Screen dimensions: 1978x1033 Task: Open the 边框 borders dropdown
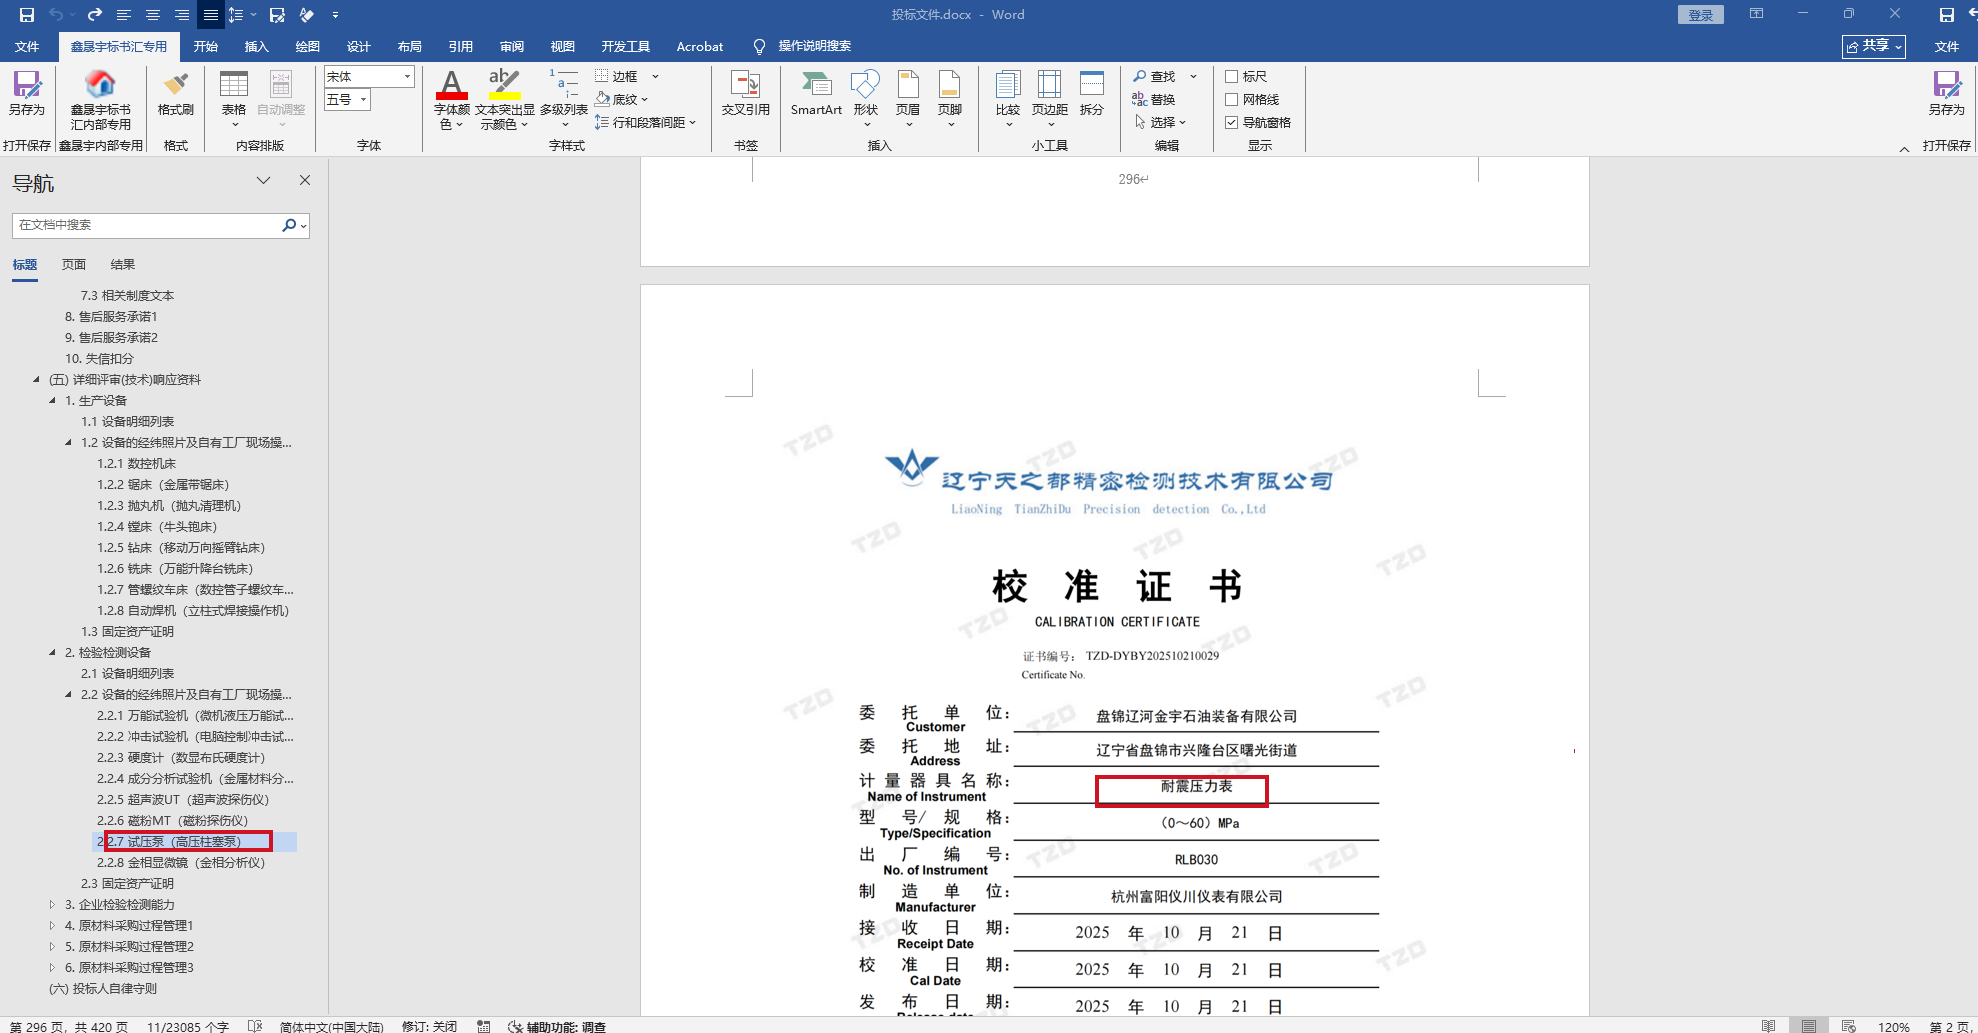(x=656, y=77)
